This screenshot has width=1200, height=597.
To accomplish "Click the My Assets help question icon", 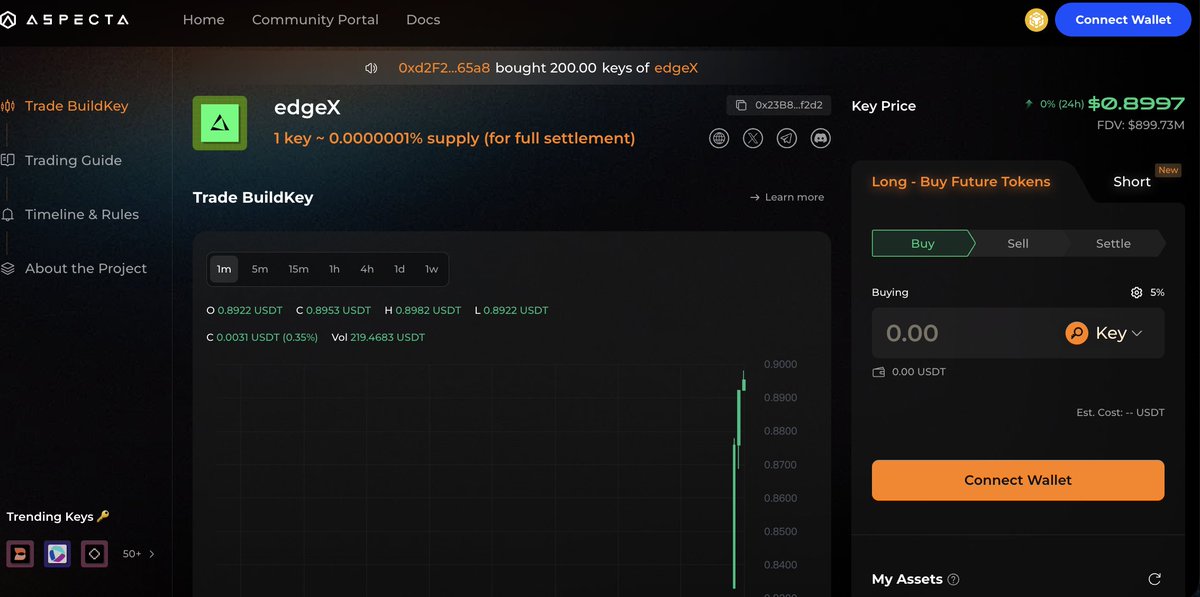I will 953,579.
